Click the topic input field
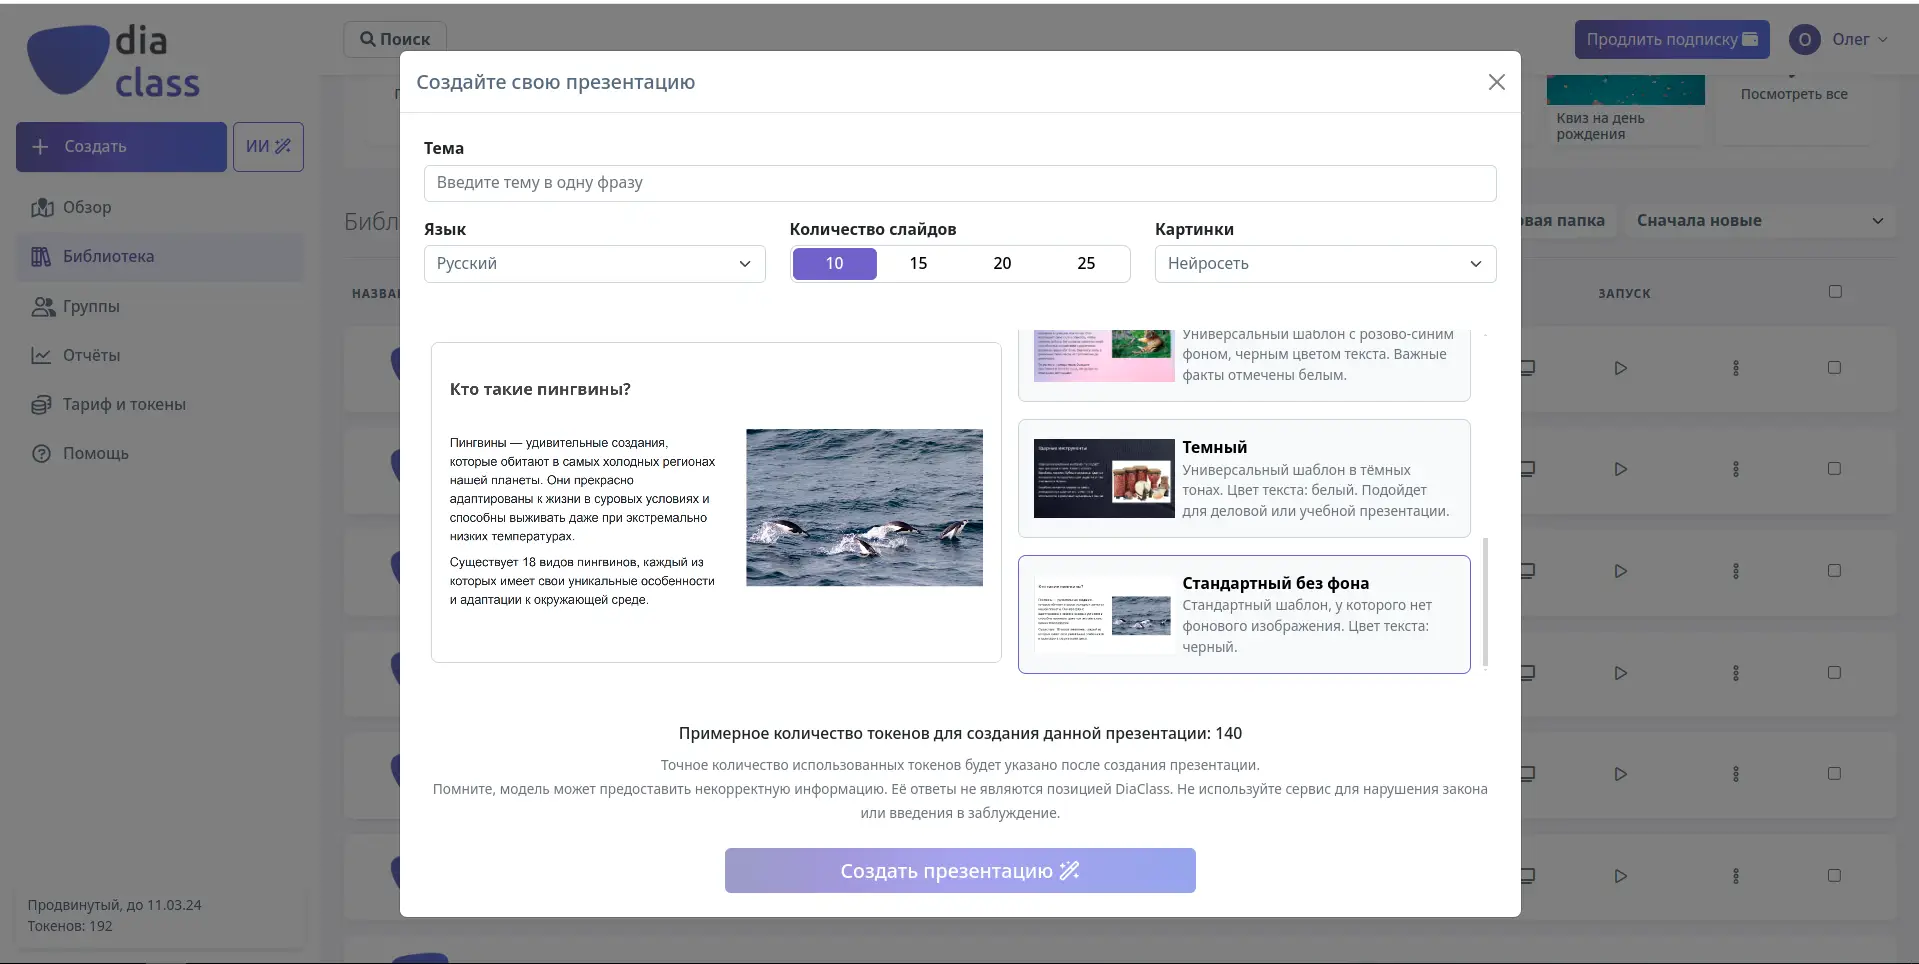Screen dimensions: 1919x964 [x=960, y=183]
